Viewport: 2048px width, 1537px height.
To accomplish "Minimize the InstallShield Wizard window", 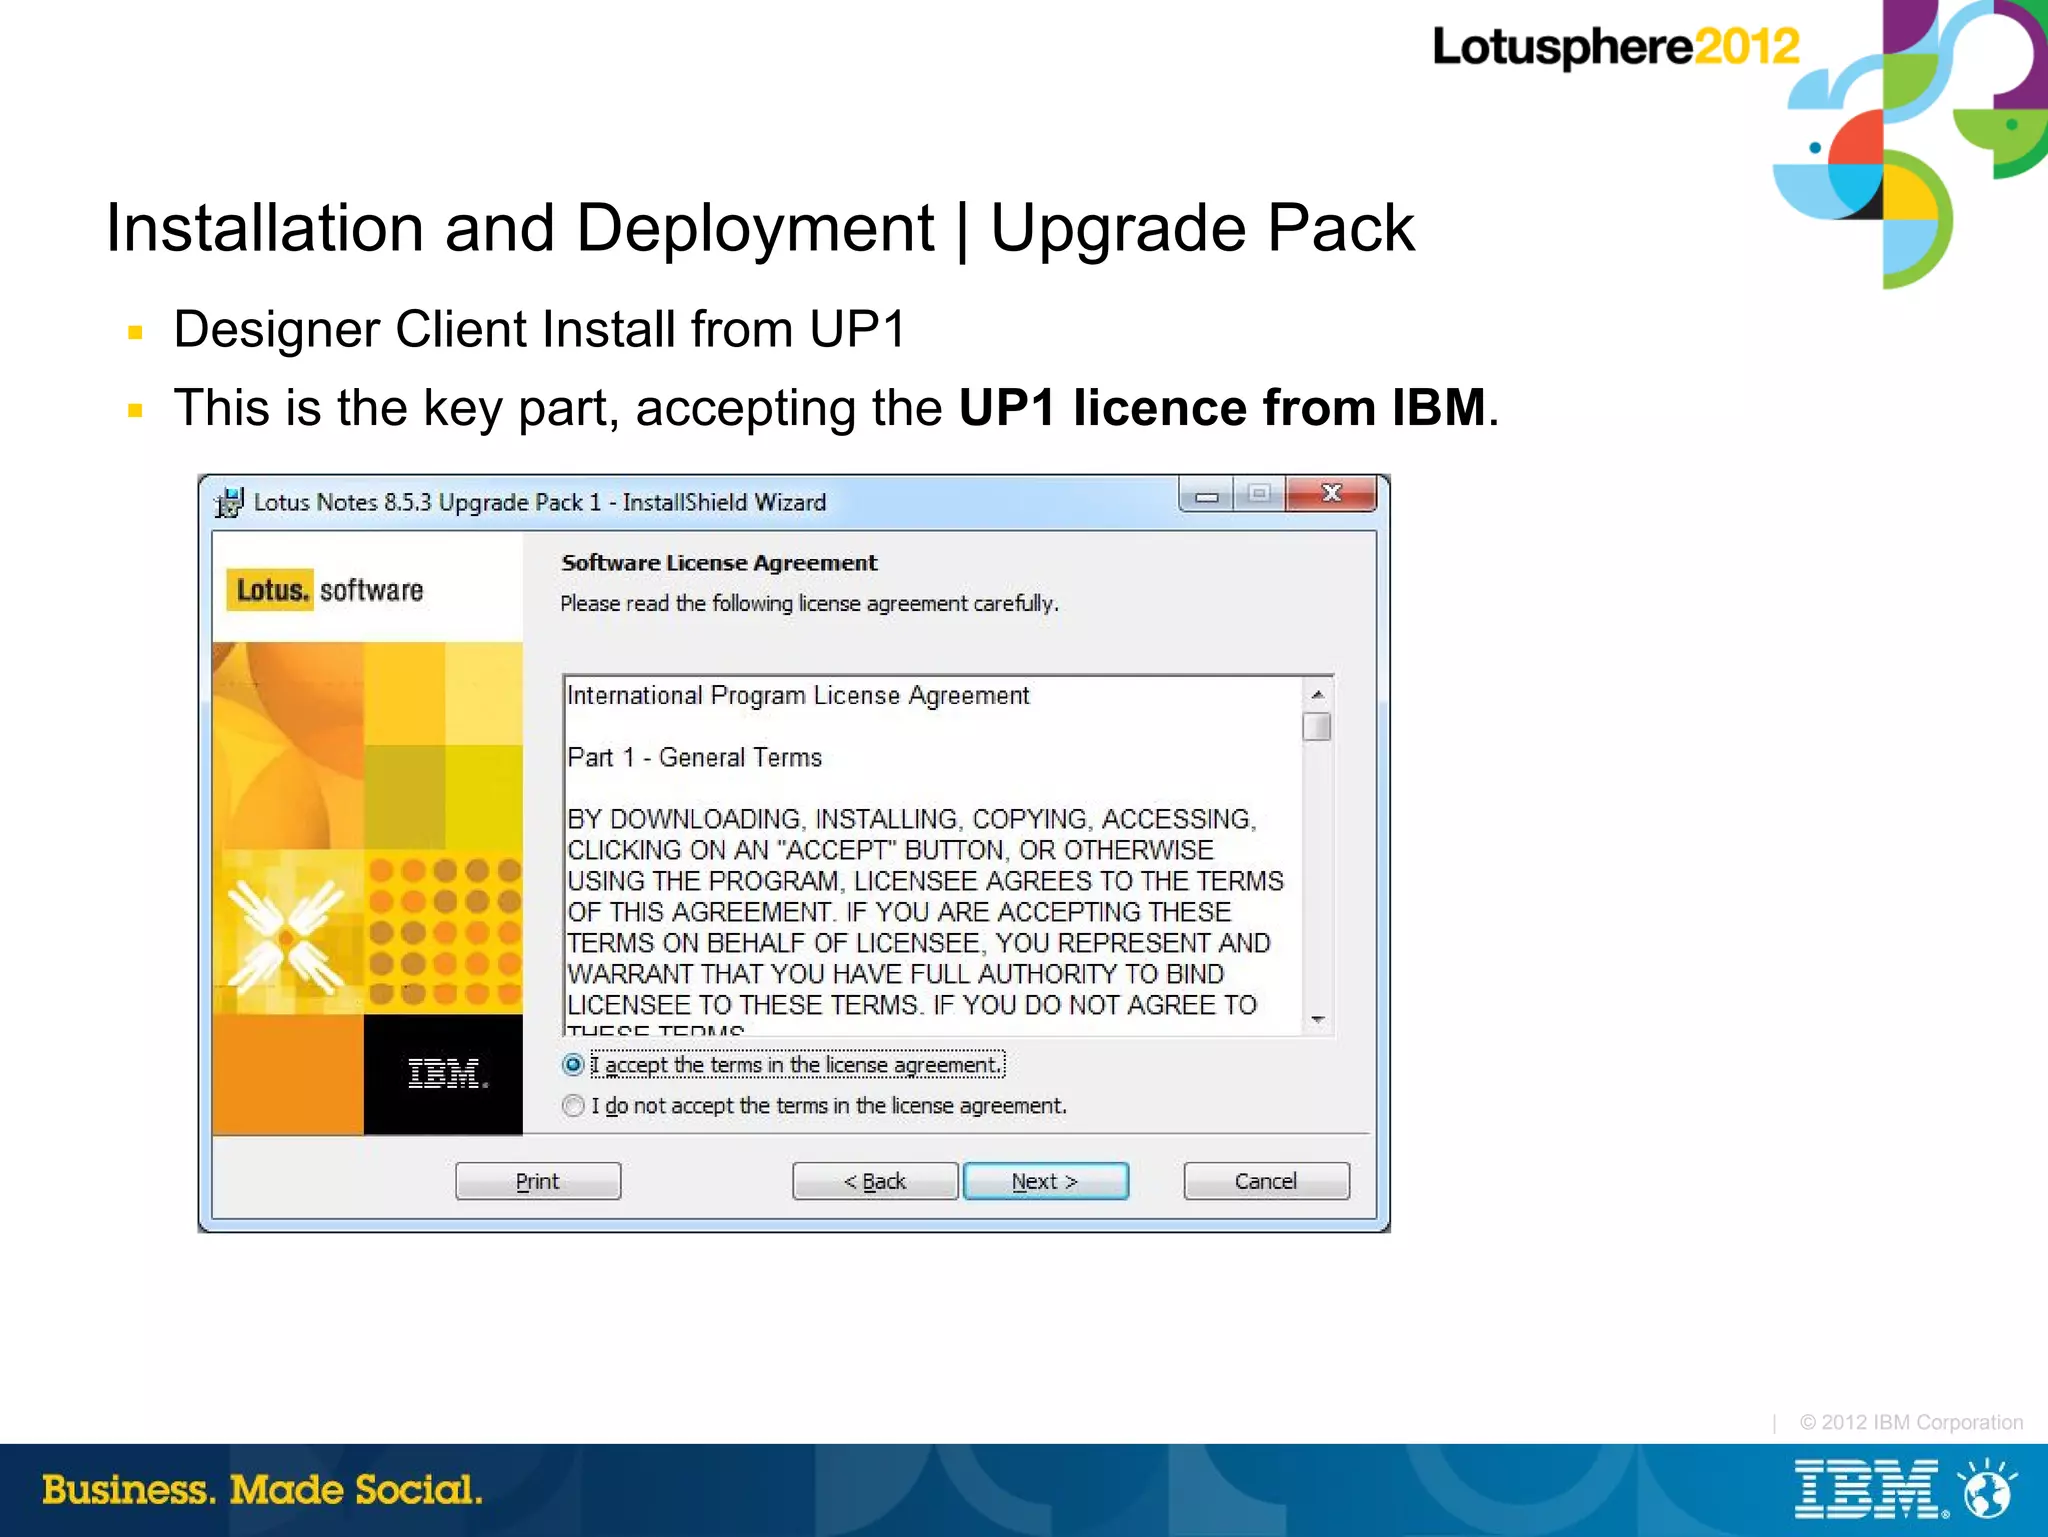I will click(x=1207, y=495).
